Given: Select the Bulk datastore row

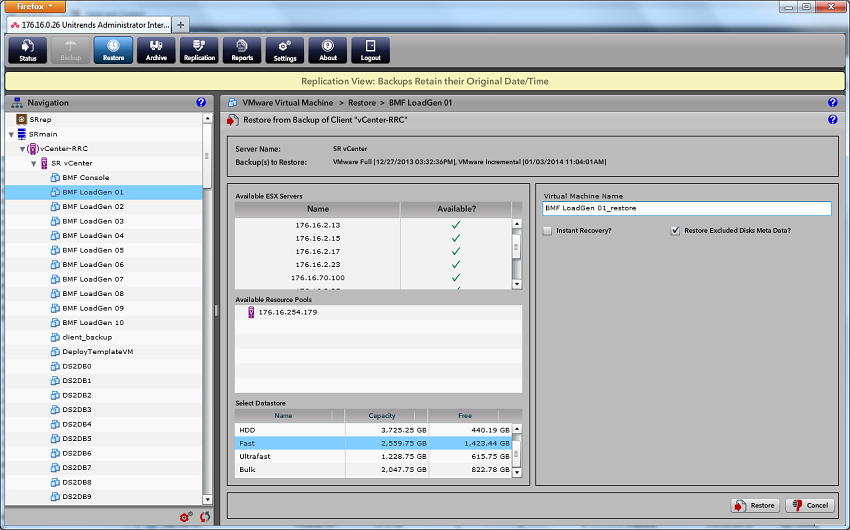Looking at the screenshot, I should pos(374,469).
